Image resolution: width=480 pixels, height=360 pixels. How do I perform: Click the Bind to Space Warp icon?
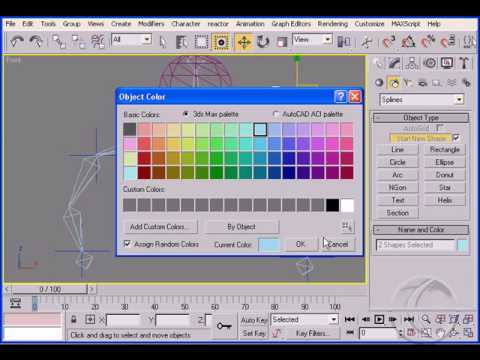pyautogui.click(x=98, y=42)
